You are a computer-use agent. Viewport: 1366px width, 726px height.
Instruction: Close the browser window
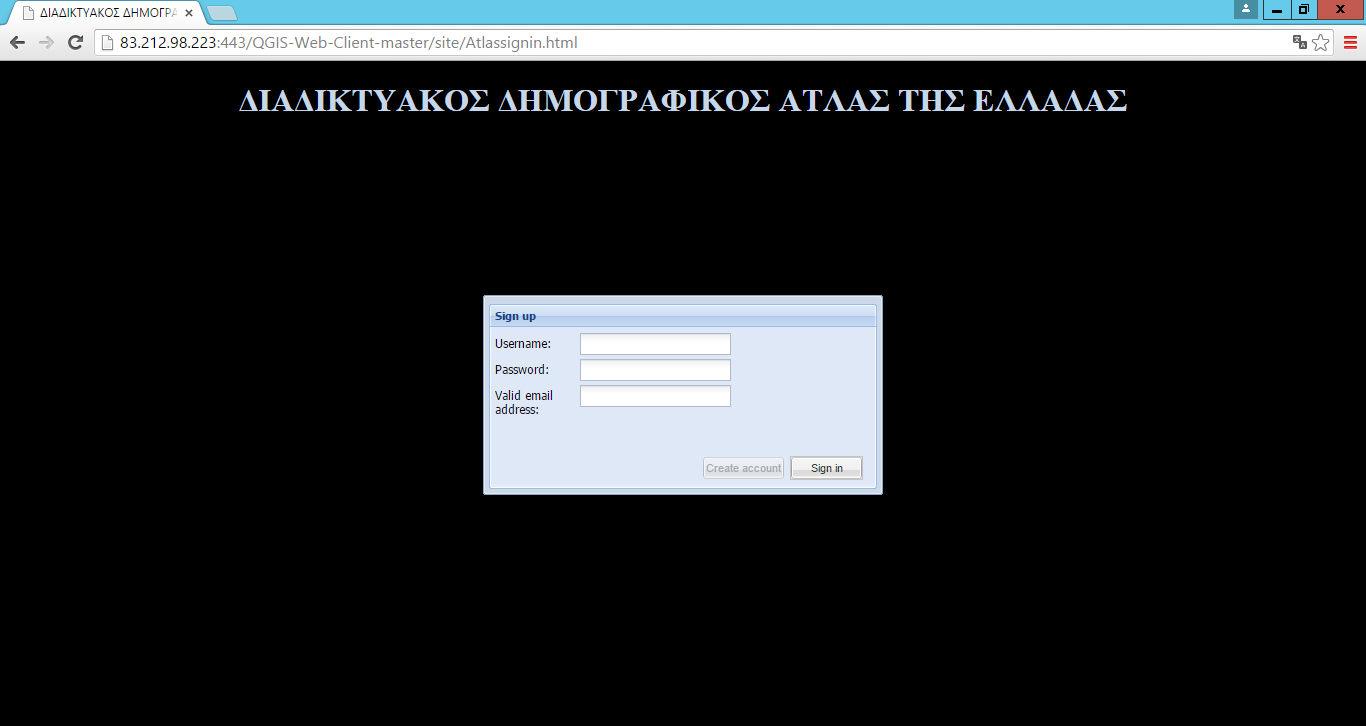click(x=1340, y=9)
